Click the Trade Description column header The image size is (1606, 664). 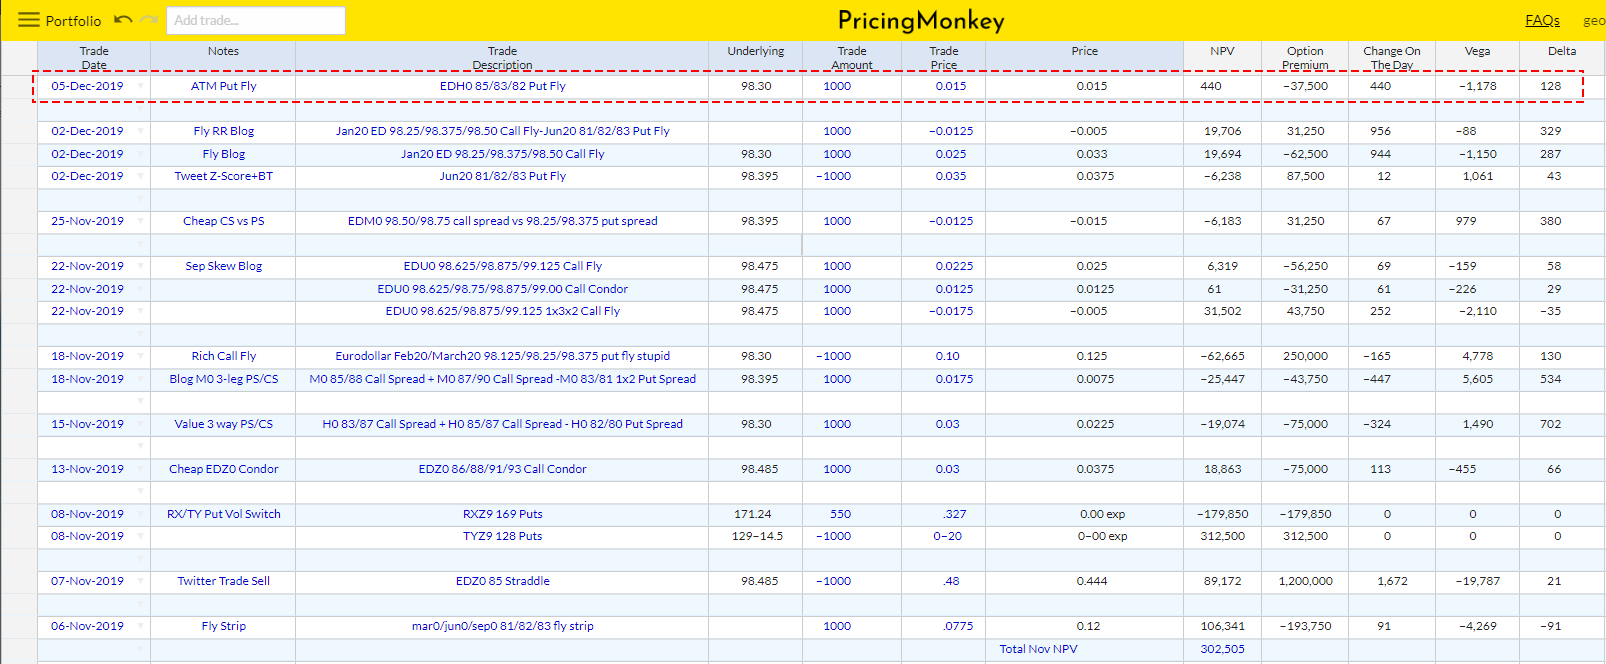coord(502,58)
